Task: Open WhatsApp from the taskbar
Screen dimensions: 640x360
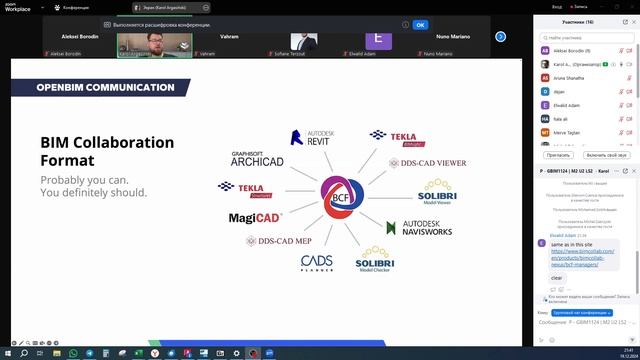Action: (x=73, y=353)
